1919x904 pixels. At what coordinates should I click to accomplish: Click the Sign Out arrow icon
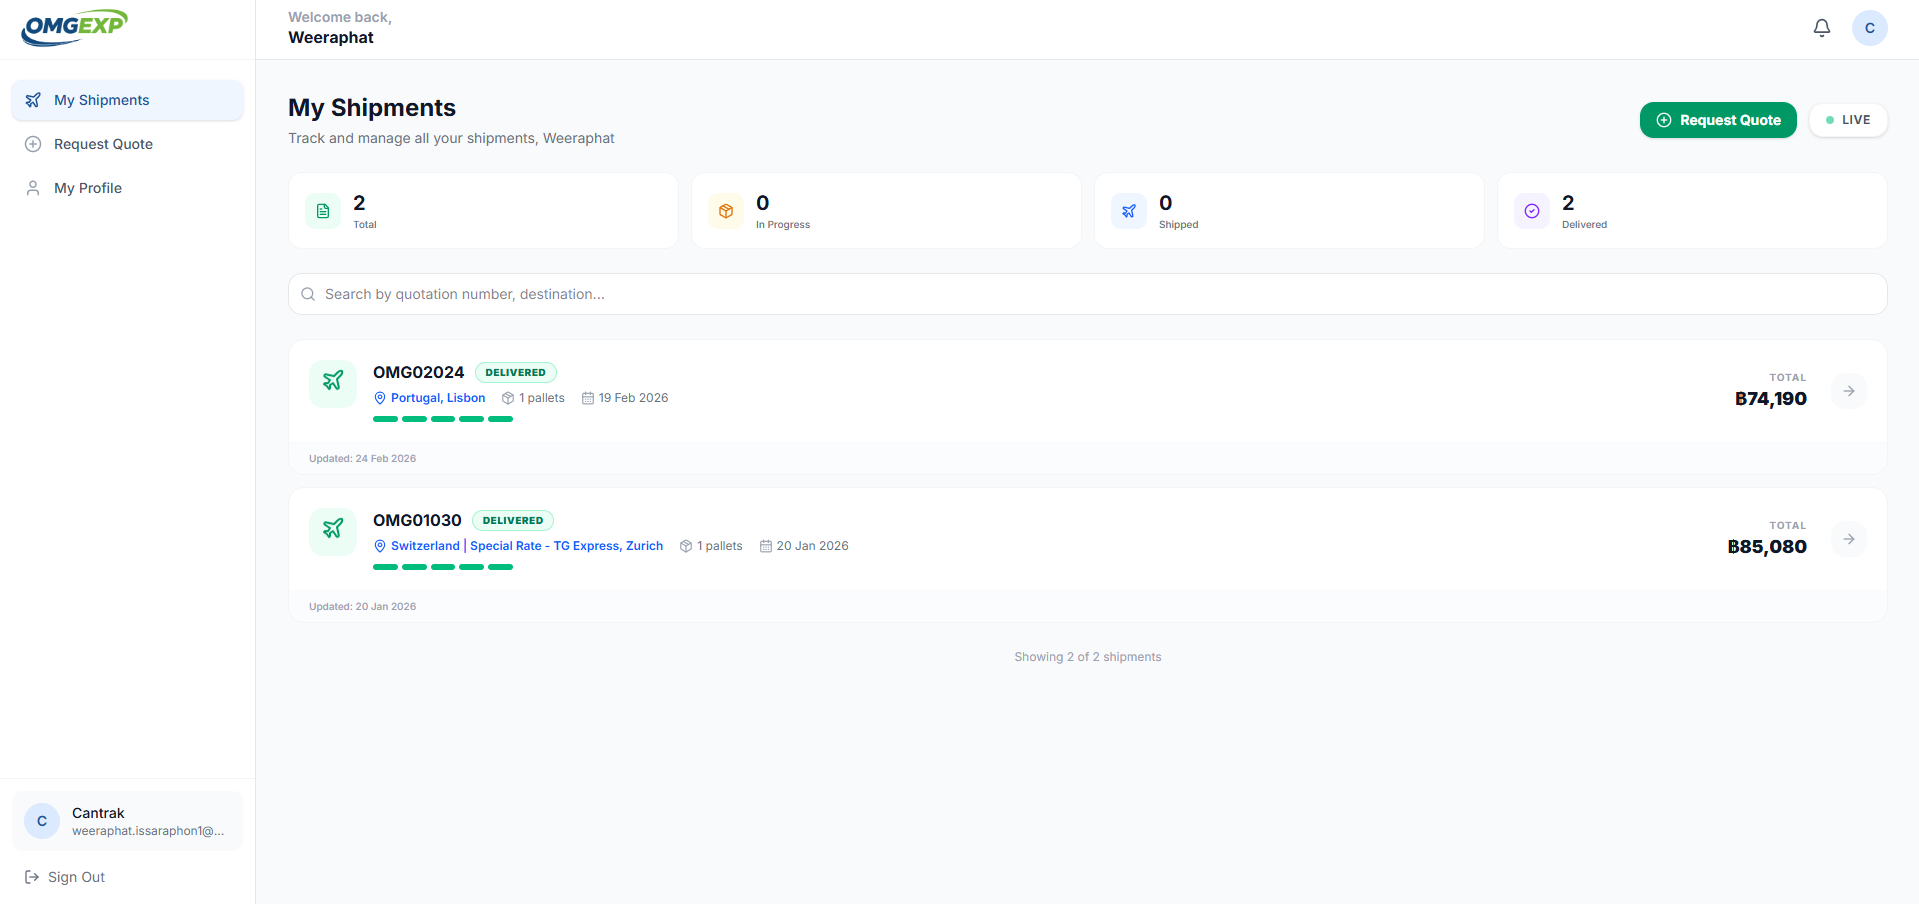click(x=32, y=877)
